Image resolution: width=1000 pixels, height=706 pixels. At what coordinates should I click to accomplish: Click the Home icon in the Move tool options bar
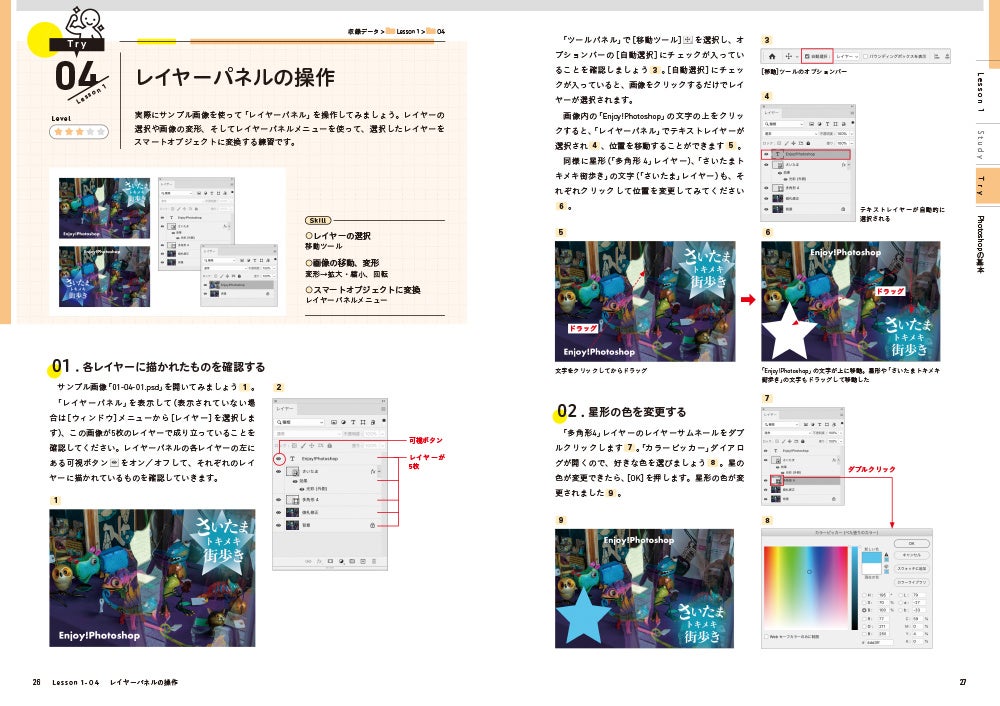click(772, 56)
